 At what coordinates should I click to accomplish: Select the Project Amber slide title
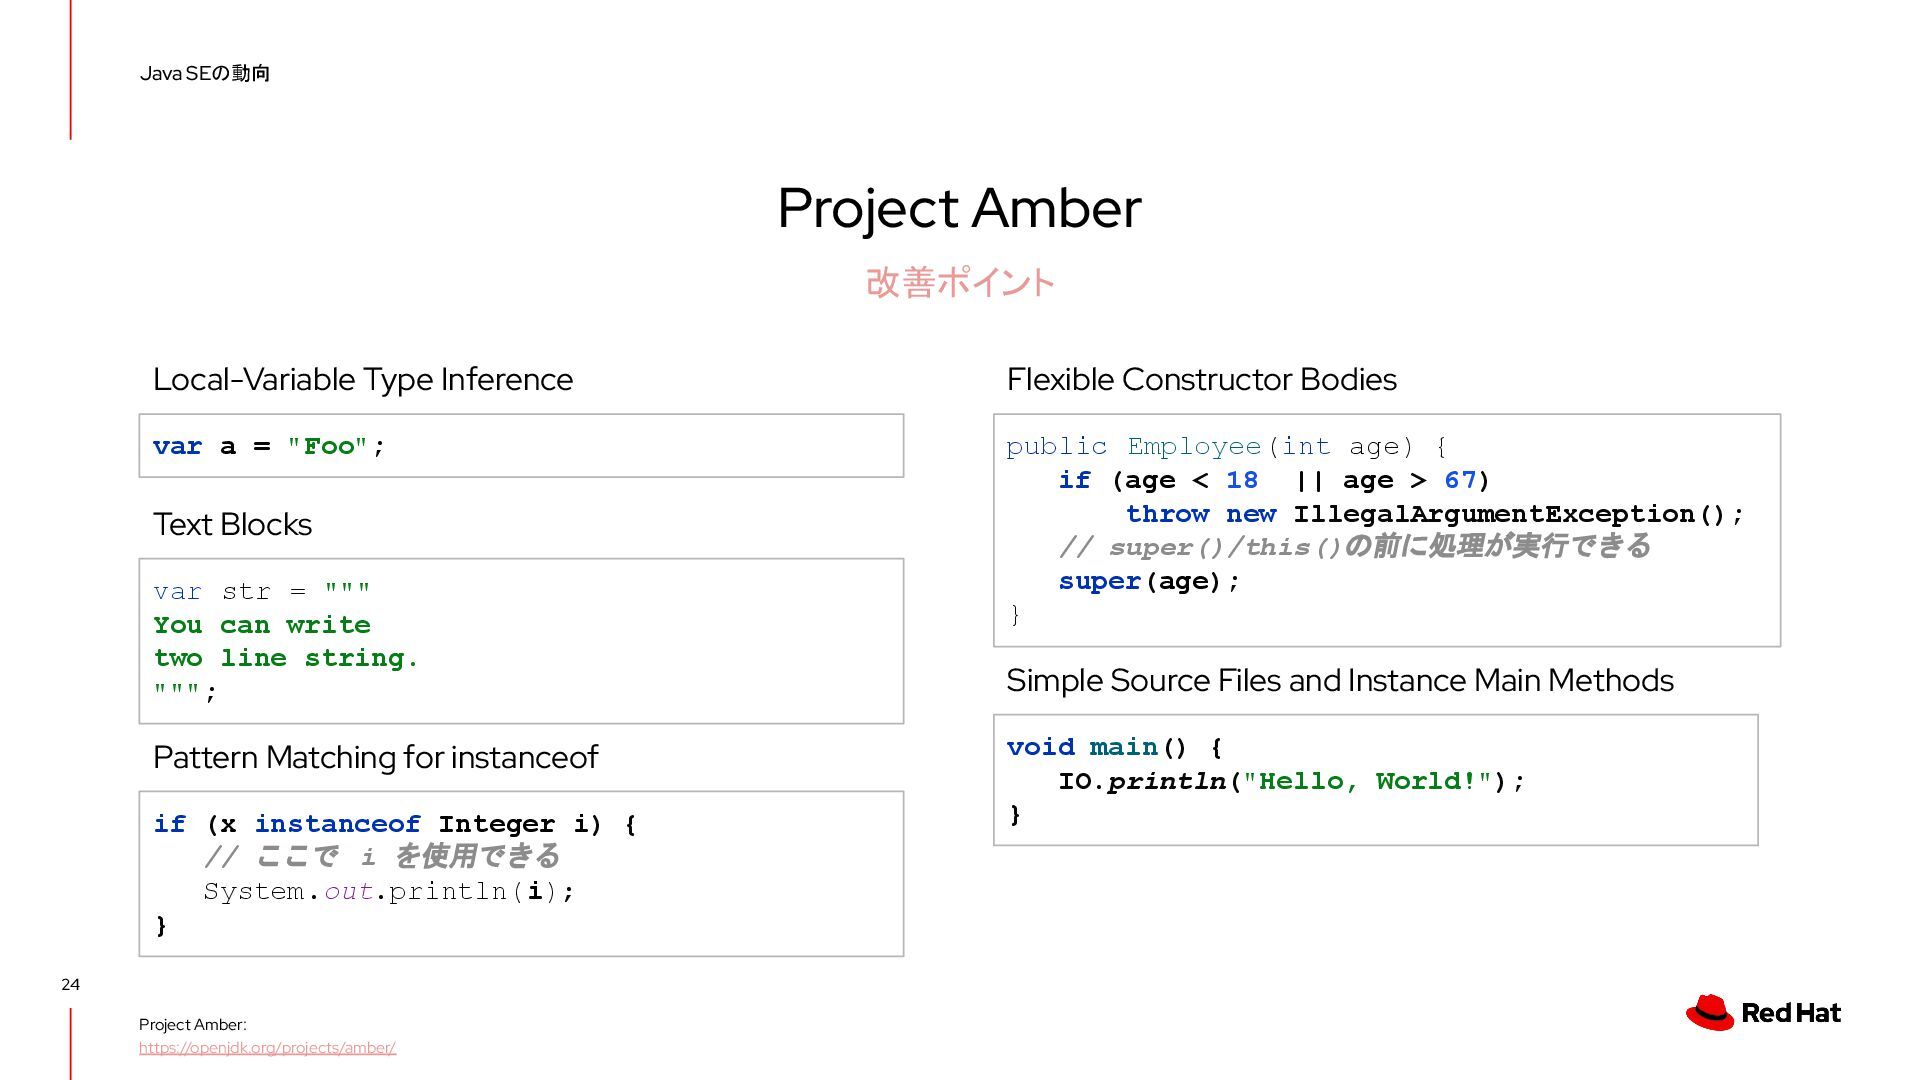(958, 208)
